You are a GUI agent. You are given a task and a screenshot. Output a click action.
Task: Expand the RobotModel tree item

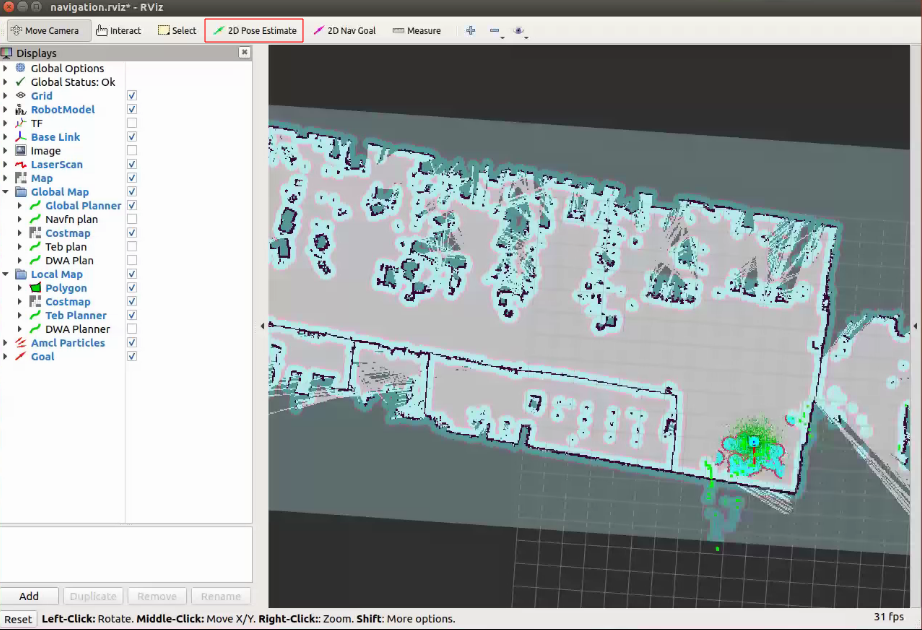click(x=5, y=109)
